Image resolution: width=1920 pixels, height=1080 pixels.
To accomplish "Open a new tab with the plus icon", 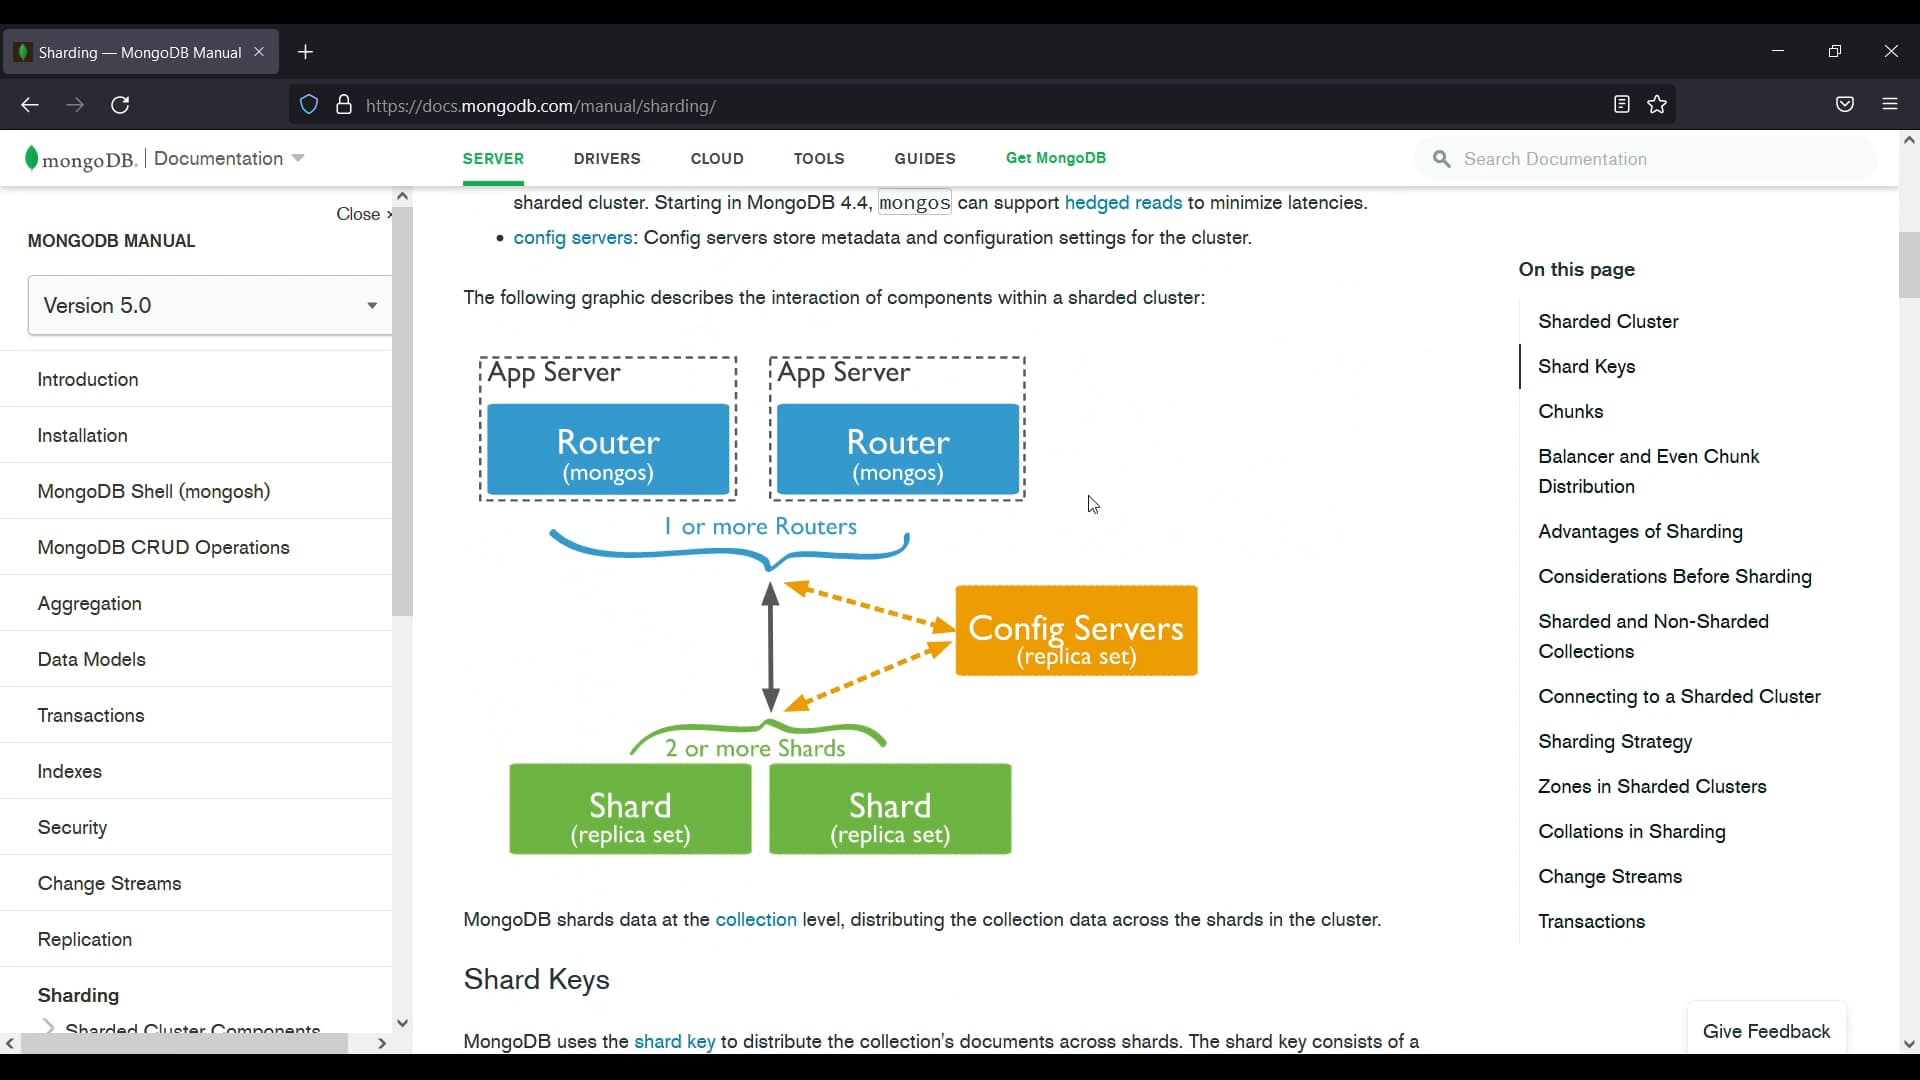I will tap(306, 52).
